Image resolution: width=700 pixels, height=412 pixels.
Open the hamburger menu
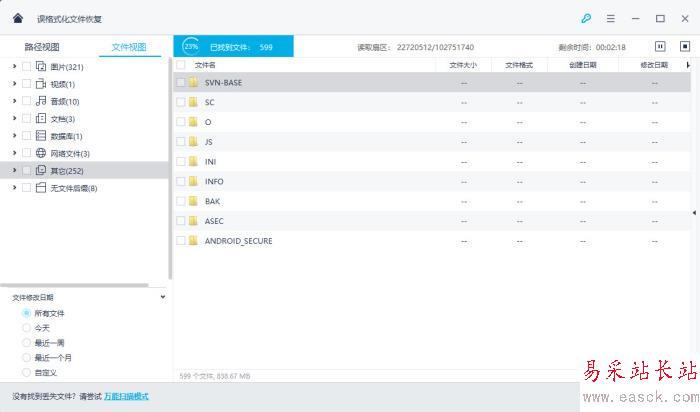[x=611, y=18]
